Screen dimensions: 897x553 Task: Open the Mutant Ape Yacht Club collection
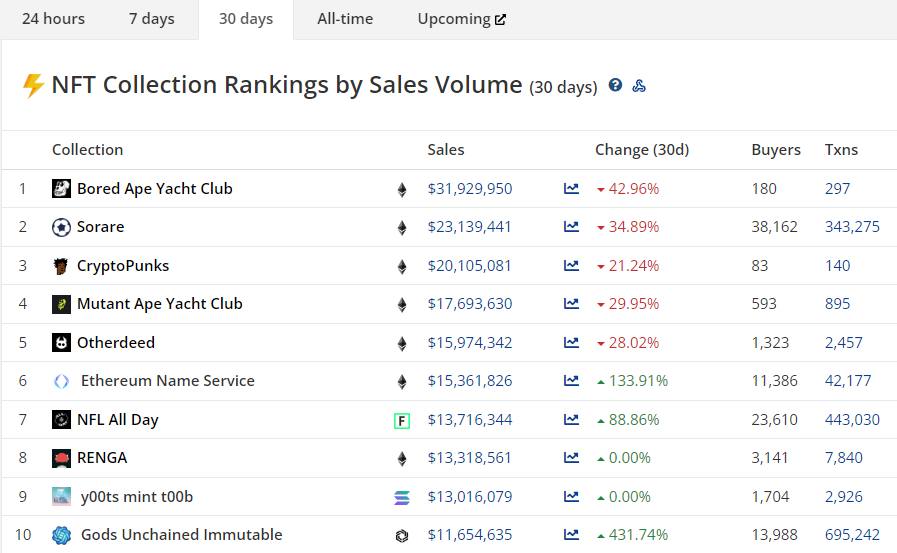click(159, 304)
